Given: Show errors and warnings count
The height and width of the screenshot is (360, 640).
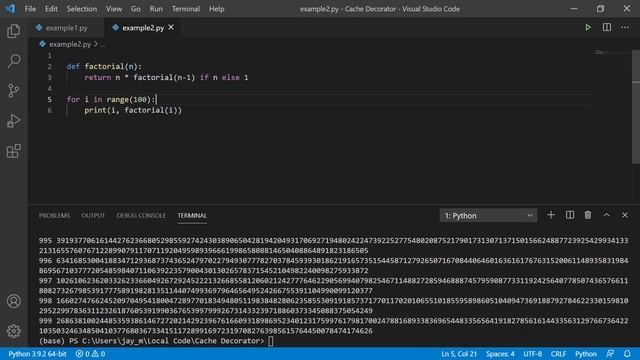Looking at the screenshot, I should pos(90,354).
